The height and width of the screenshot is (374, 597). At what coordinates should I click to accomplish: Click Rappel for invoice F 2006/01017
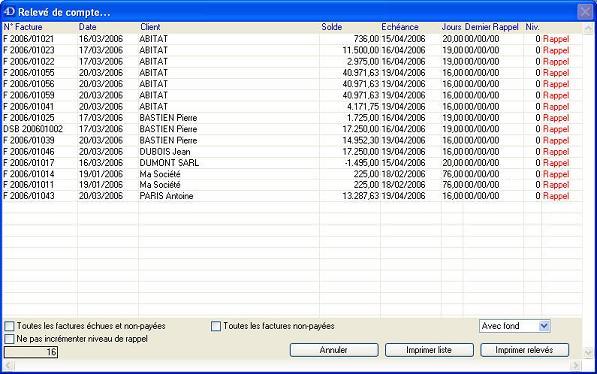(556, 163)
